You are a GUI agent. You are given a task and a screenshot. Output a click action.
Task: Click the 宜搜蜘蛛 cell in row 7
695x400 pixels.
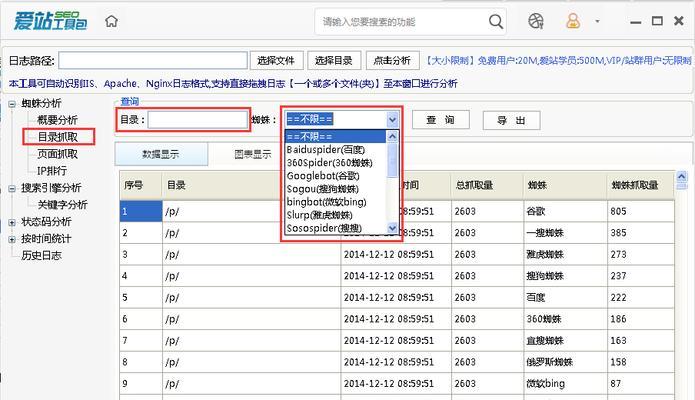tap(565, 340)
